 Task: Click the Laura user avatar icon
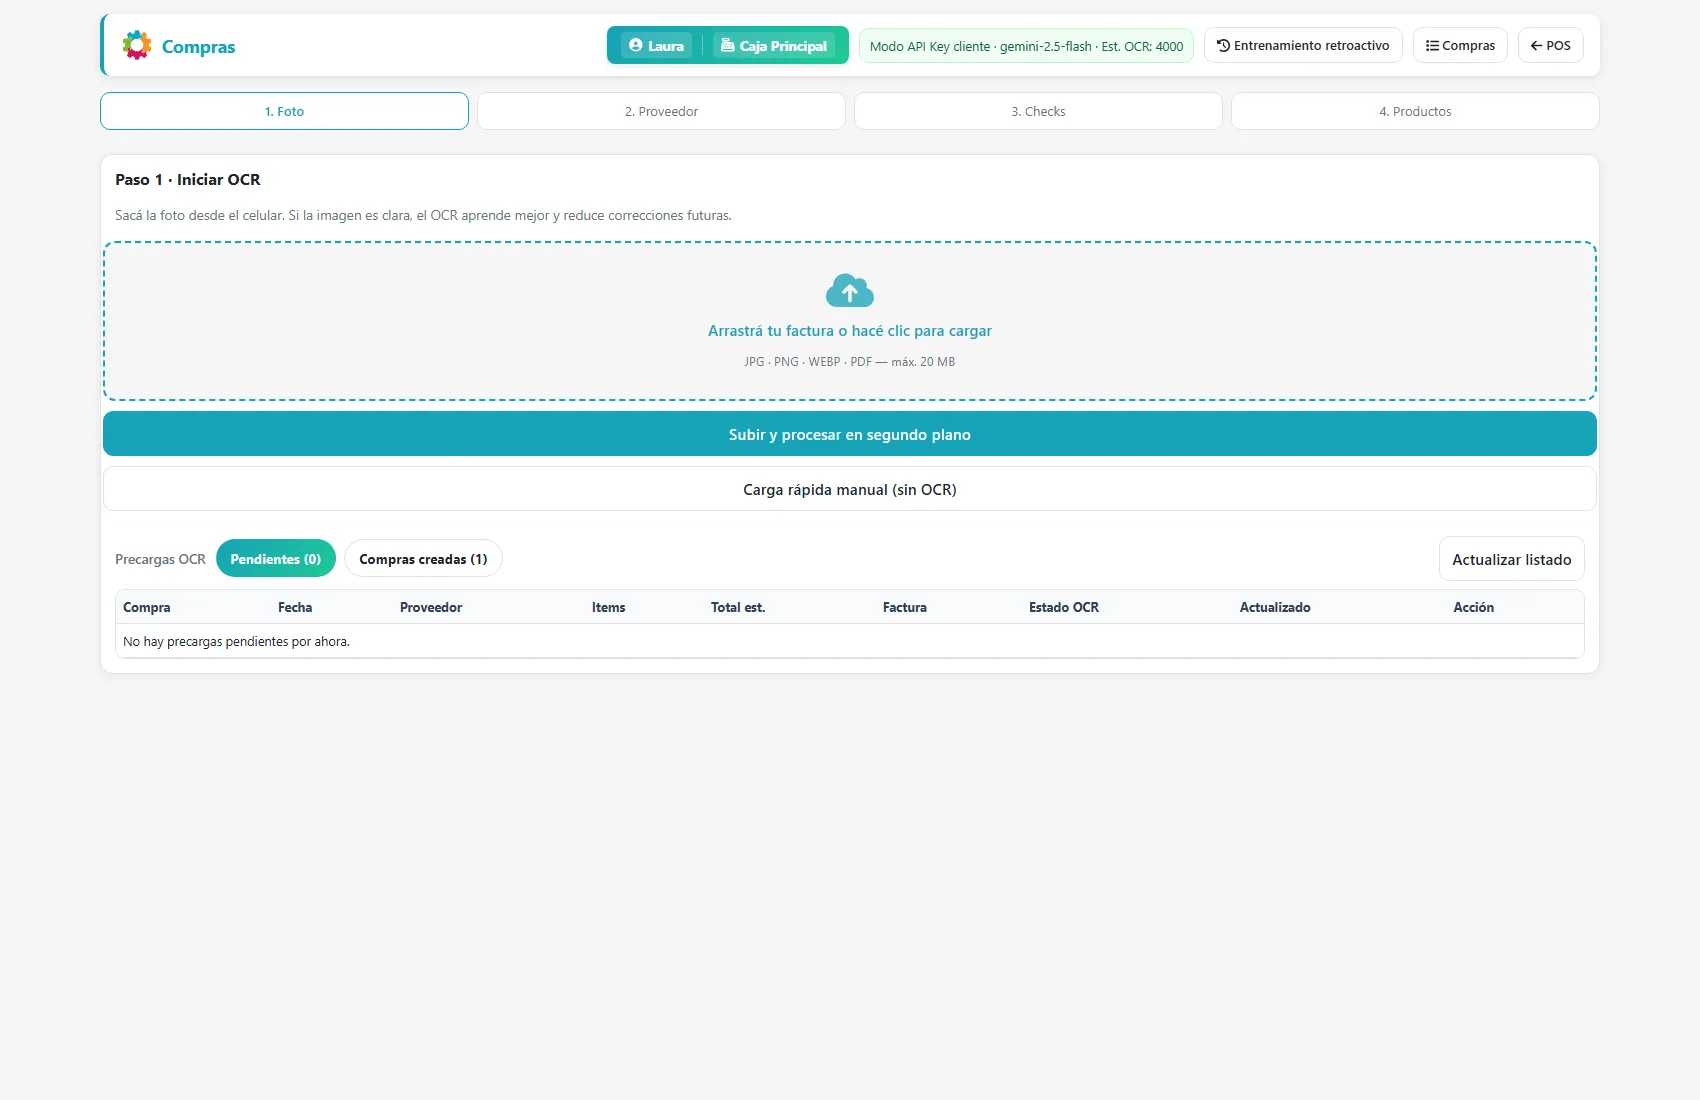pyautogui.click(x=636, y=45)
